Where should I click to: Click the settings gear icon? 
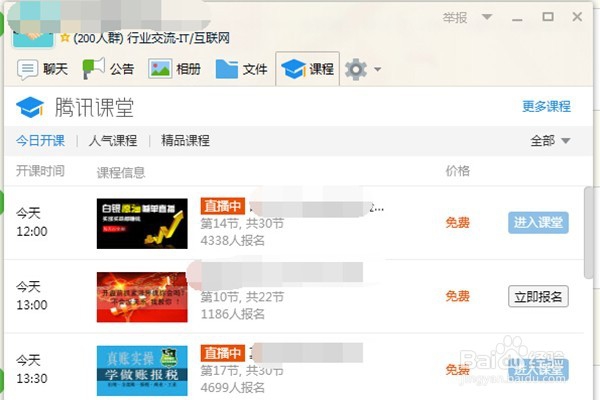point(356,69)
